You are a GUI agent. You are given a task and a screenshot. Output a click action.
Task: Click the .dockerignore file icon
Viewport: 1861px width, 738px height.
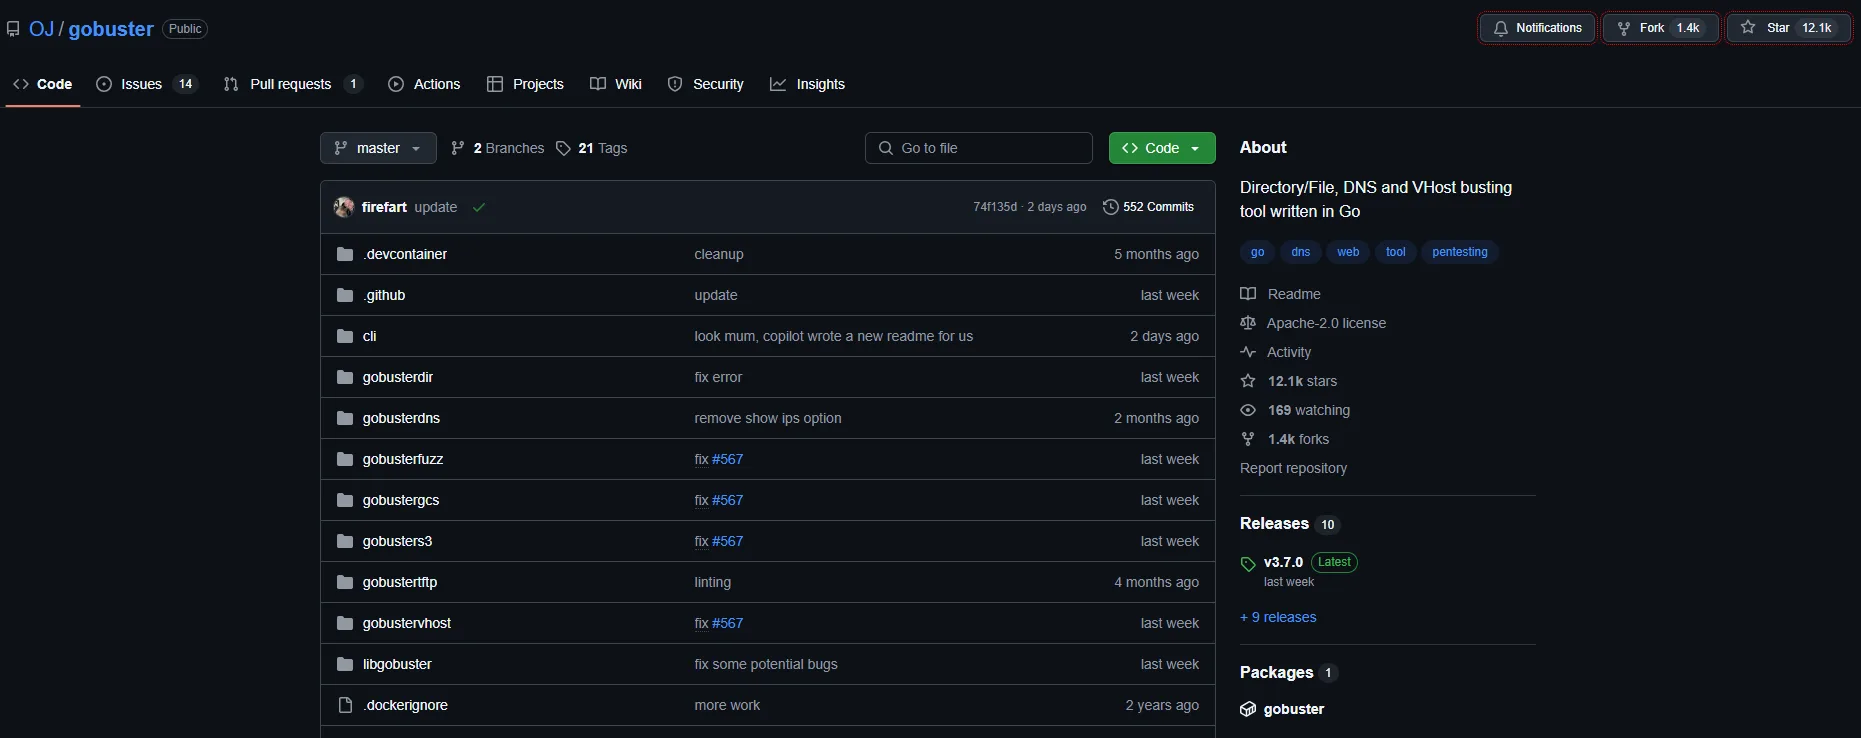pos(345,705)
